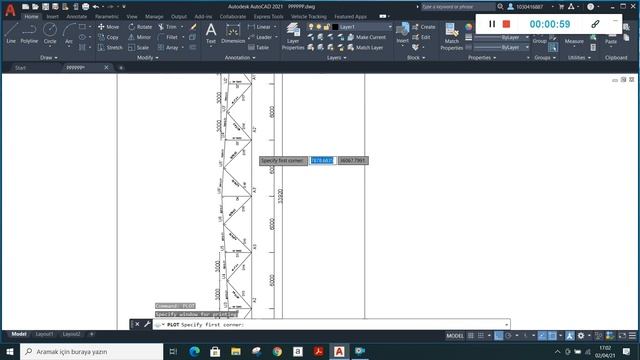Toggle the layer lock icon
640x360 pixels.
pos(327,27)
